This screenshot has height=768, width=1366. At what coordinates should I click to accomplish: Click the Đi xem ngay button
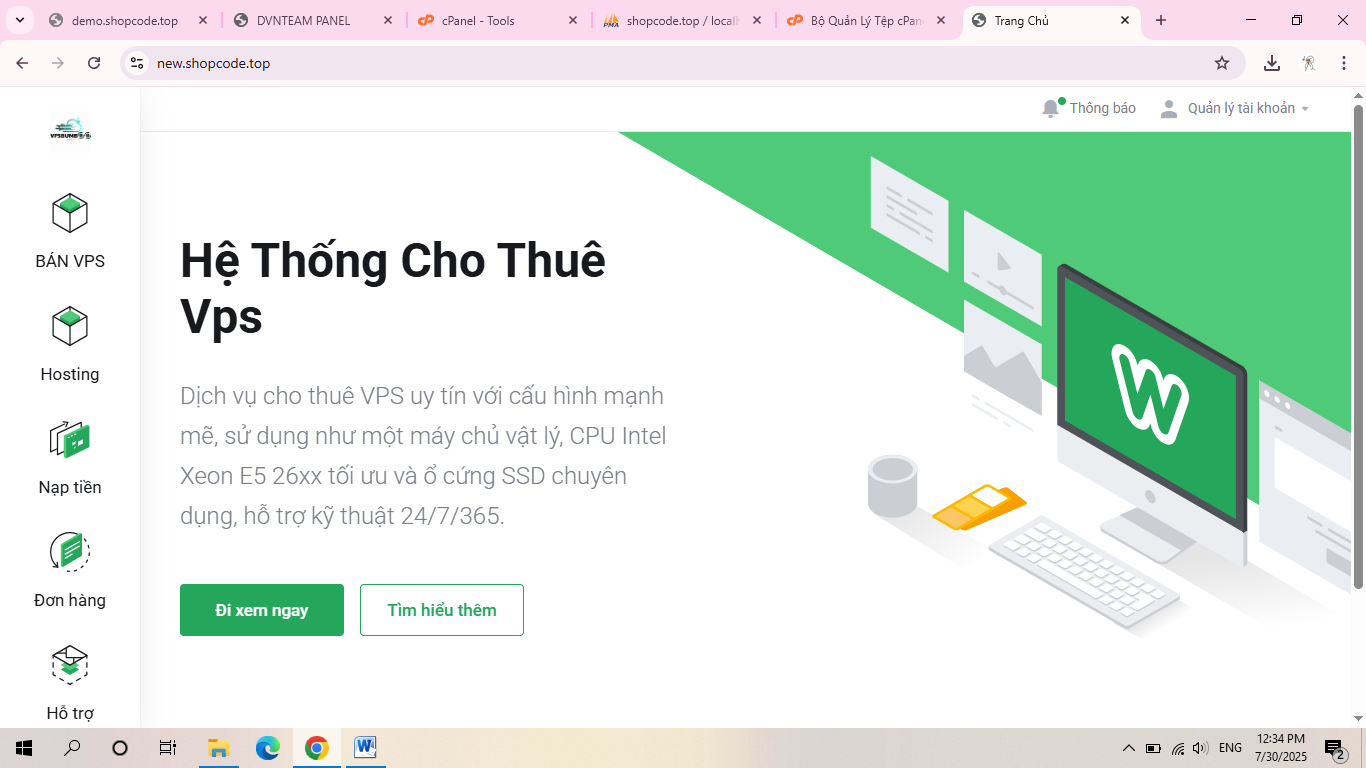[x=262, y=610]
